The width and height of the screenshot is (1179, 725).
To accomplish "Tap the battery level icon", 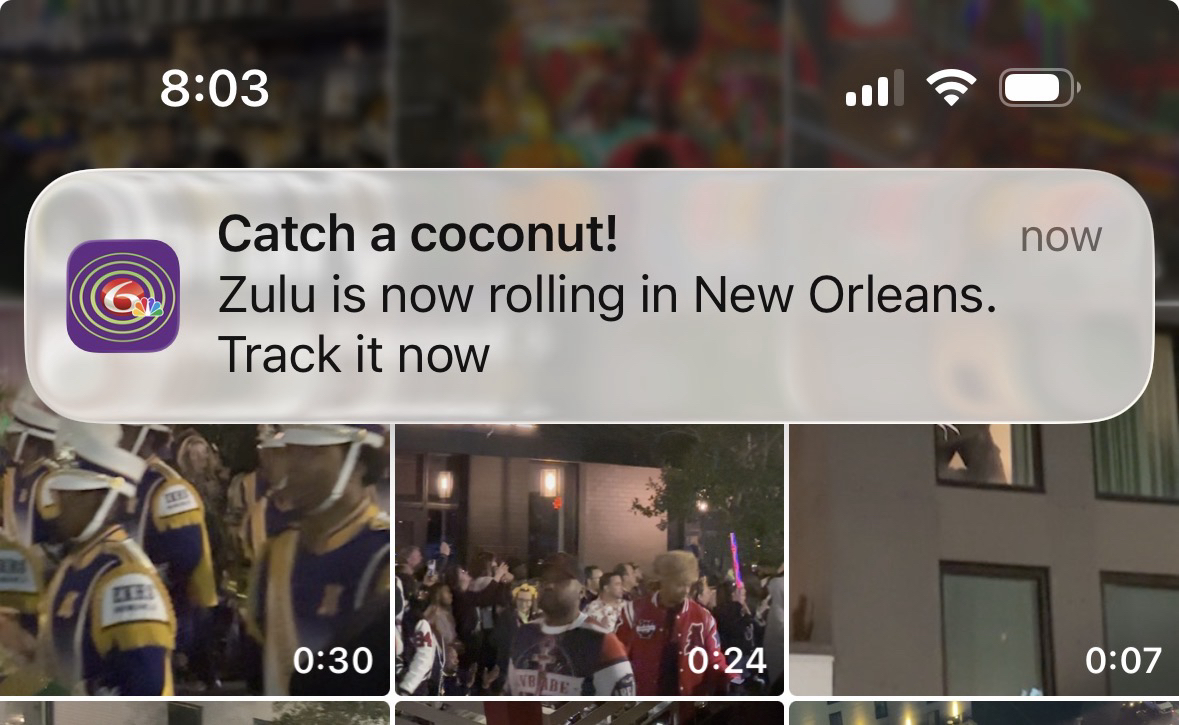I will pyautogui.click(x=1040, y=88).
